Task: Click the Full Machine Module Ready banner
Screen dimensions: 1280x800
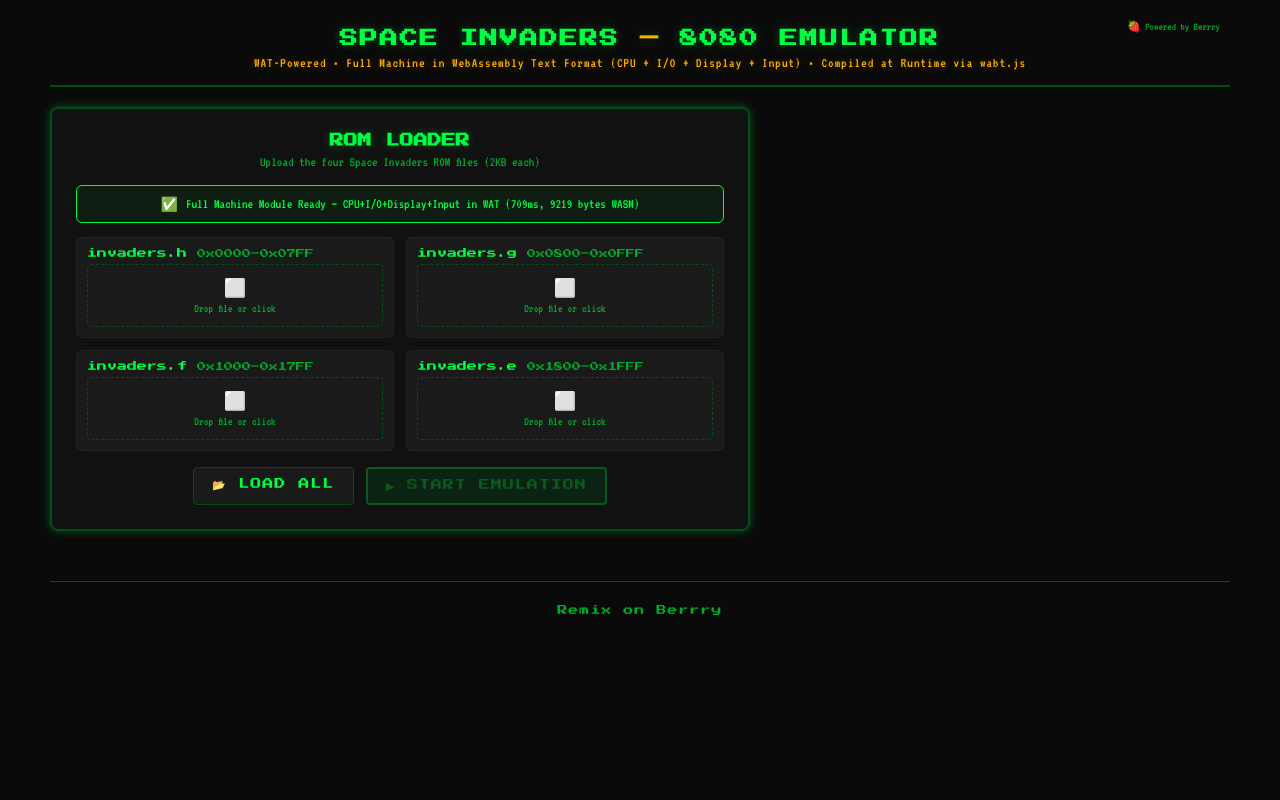Action: [x=400, y=204]
